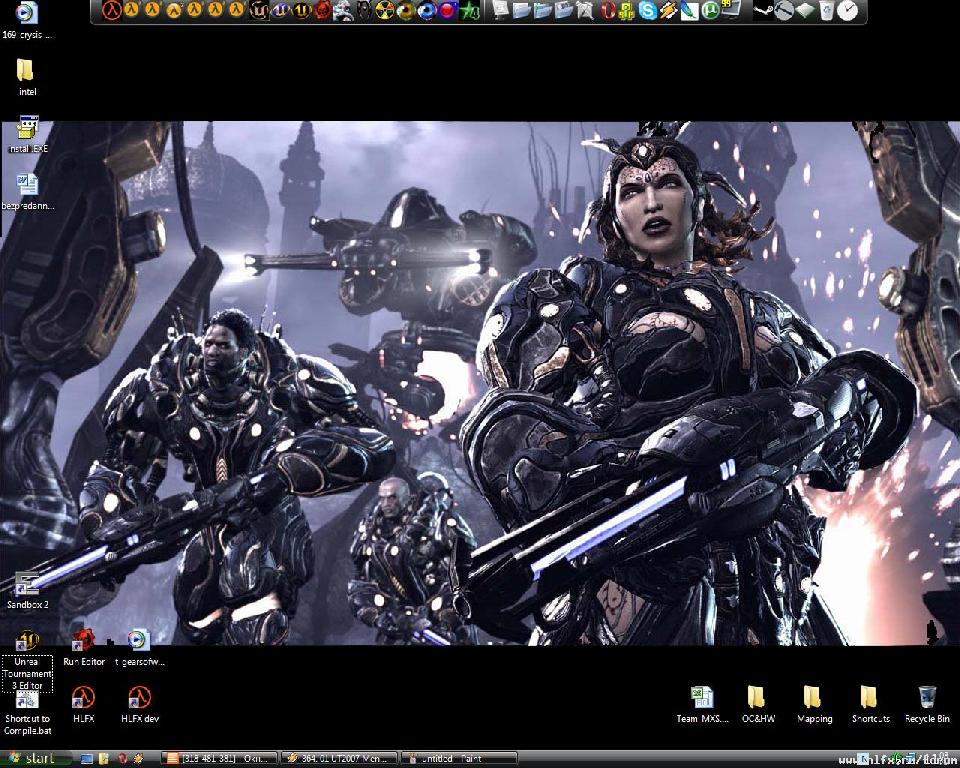
Task: Open the OC&HW folder on the desktop
Action: (757, 704)
